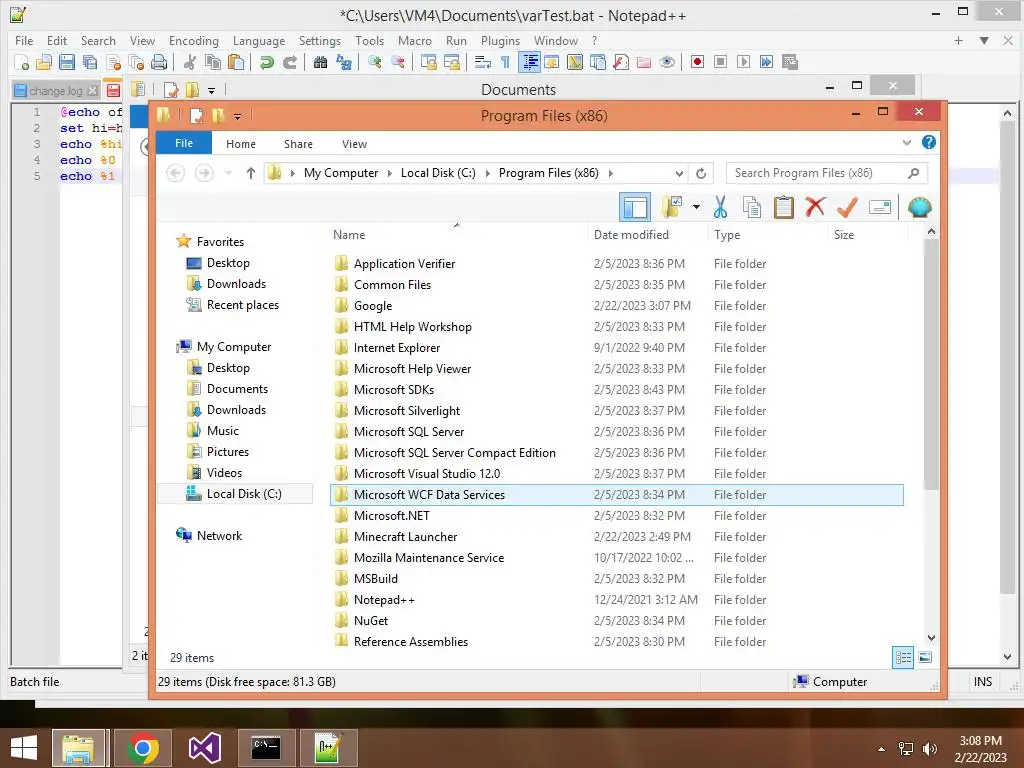Screen dimensions: 1024x768
Task: Click Cut scissors icon in Notepad++ toolbar
Action: (x=190, y=62)
